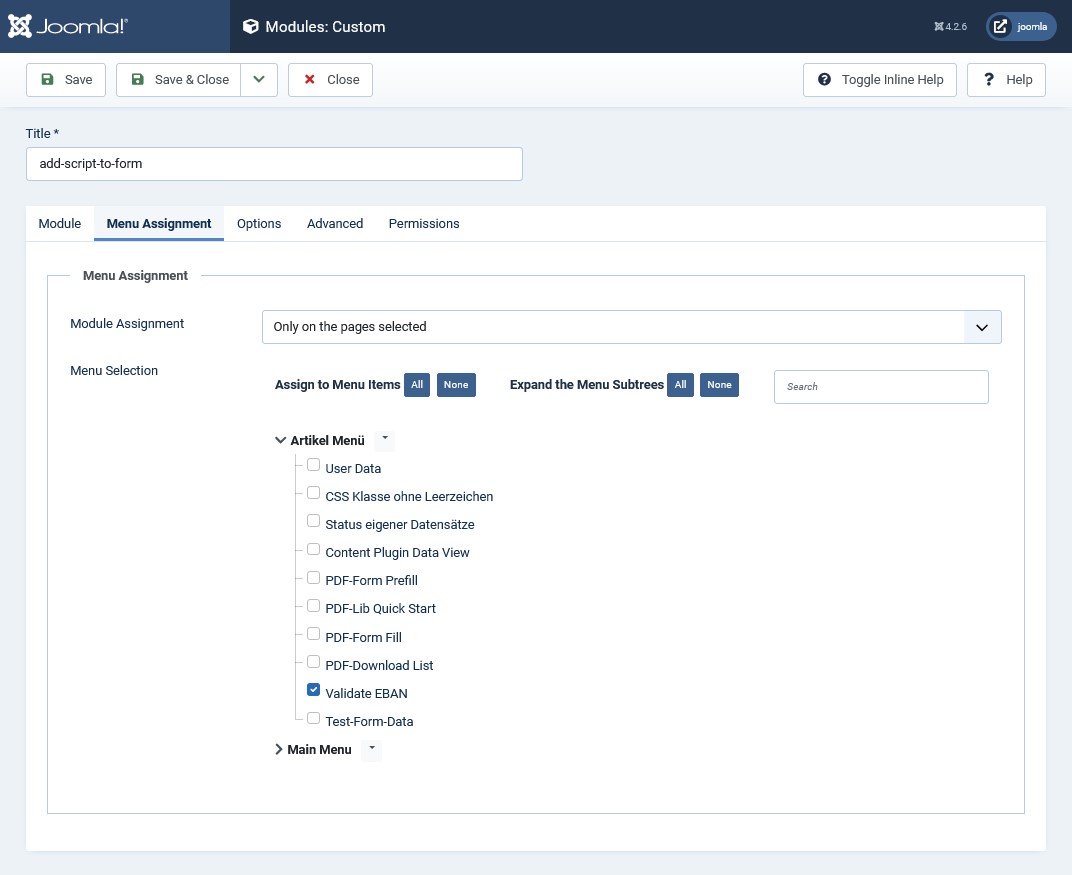This screenshot has width=1072, height=875.
Task: Tick the Test-Form-Data checkbox
Action: pyautogui.click(x=314, y=718)
